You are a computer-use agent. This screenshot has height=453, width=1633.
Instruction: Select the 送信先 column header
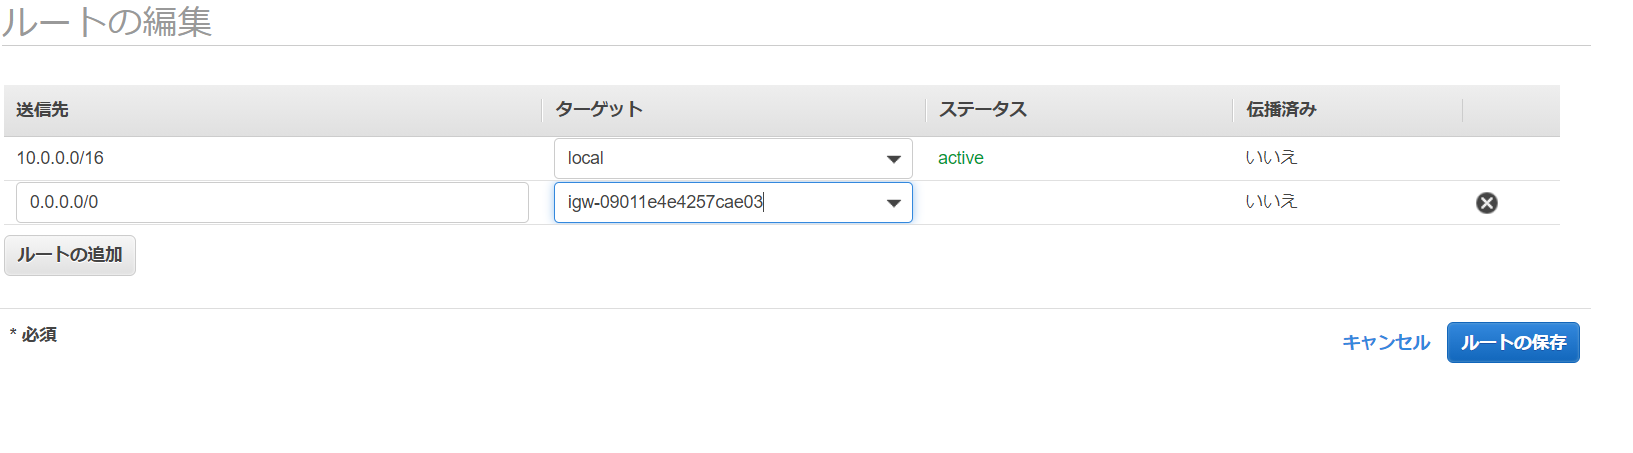click(42, 110)
